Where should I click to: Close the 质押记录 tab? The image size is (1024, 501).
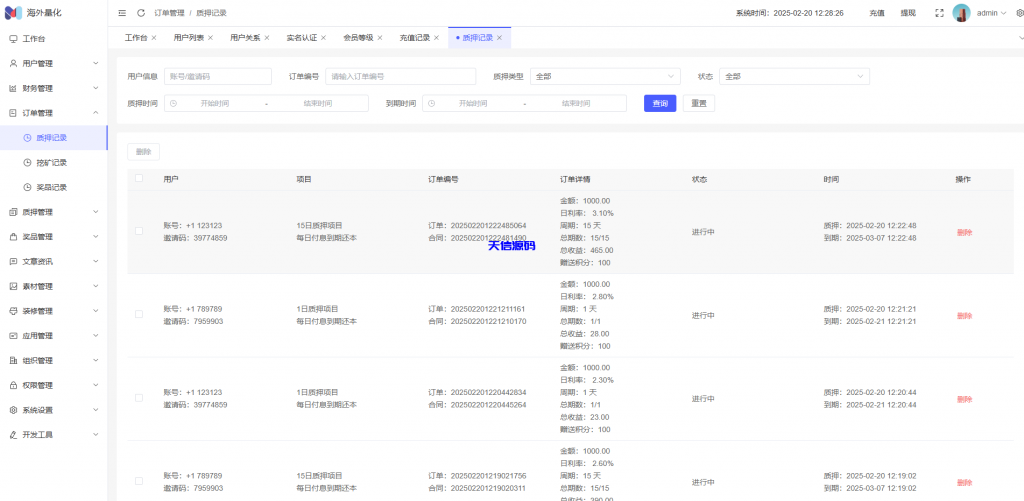tap(500, 38)
